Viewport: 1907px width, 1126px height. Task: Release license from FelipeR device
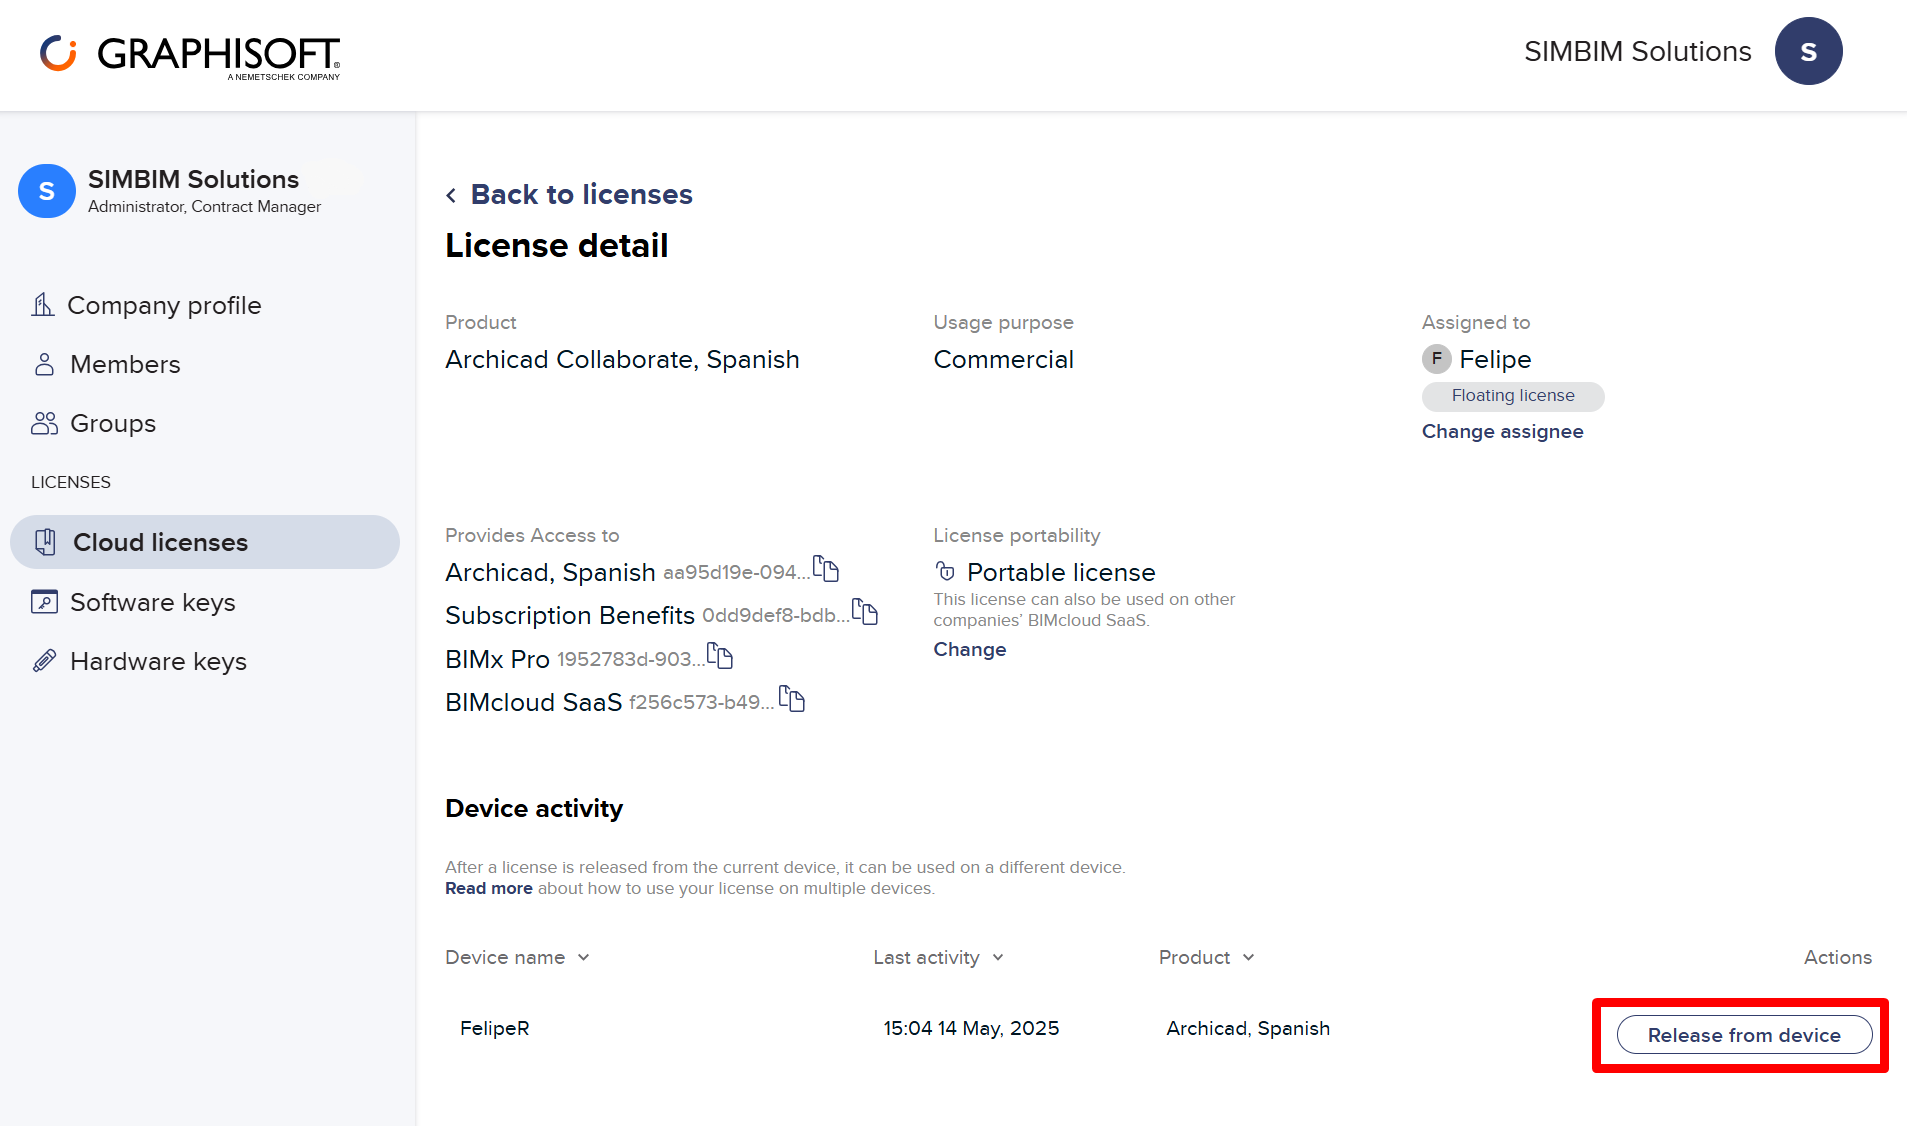[1744, 1035]
